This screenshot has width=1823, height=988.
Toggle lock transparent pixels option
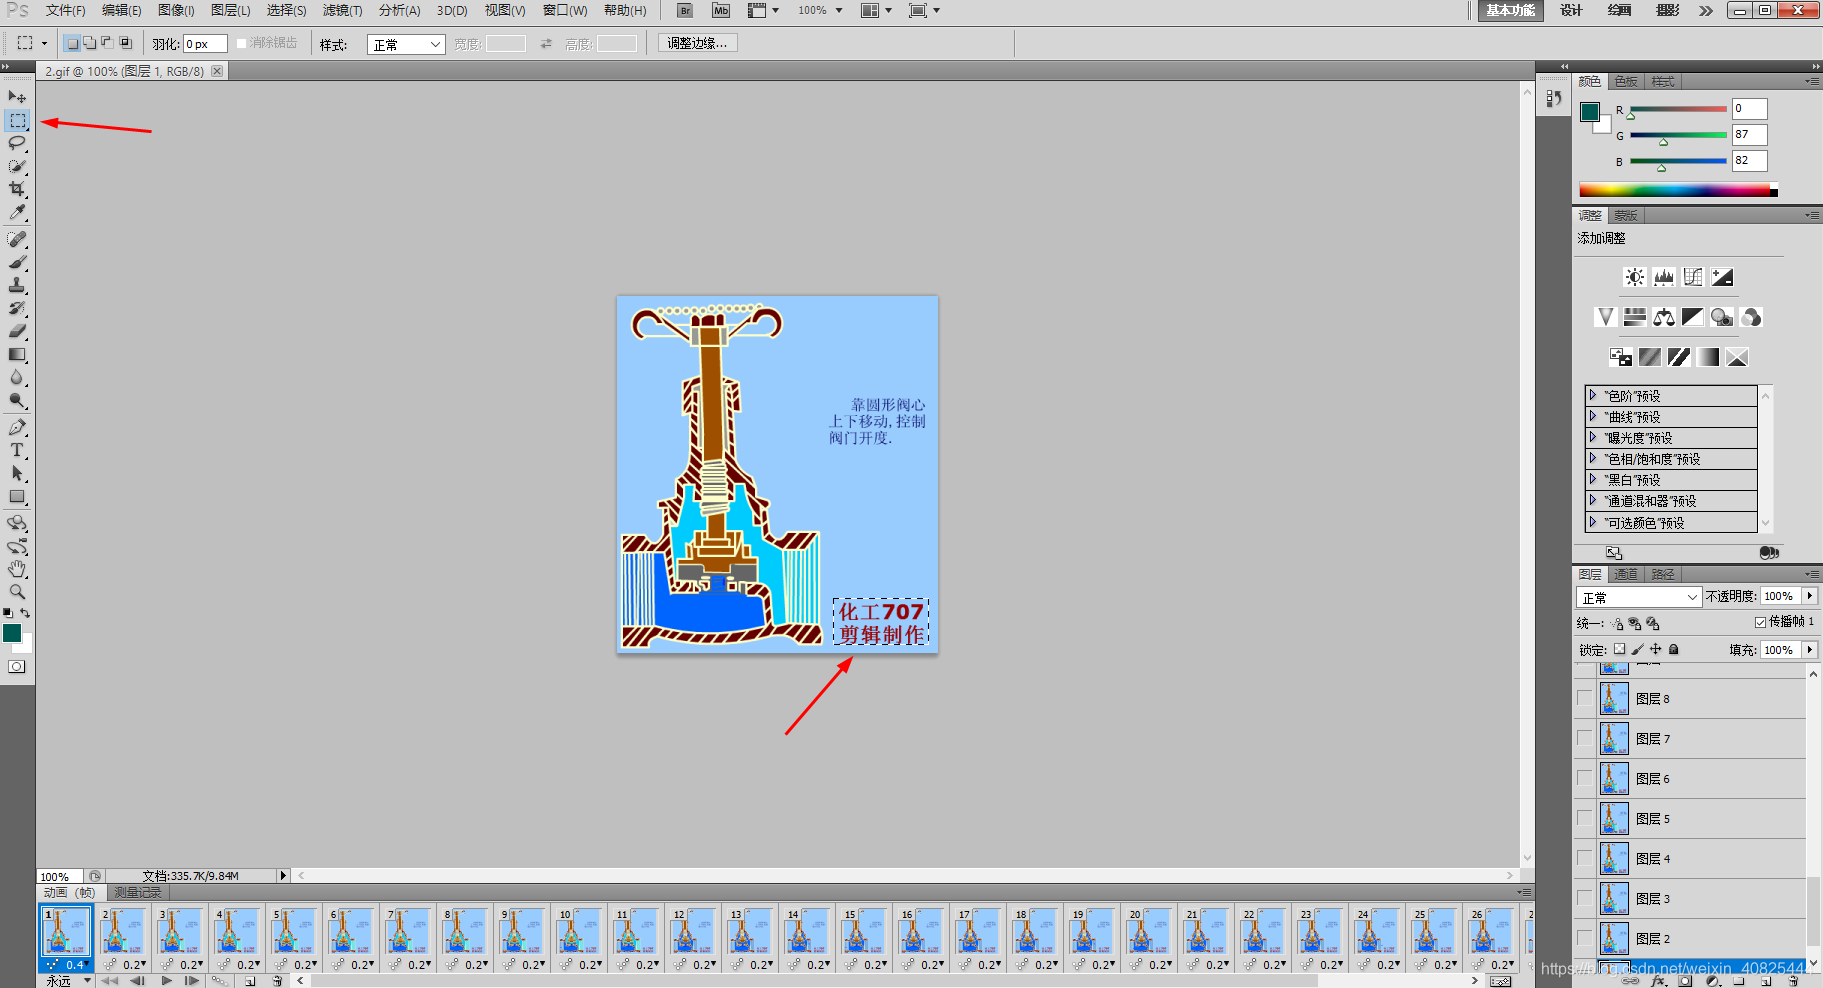click(1619, 649)
